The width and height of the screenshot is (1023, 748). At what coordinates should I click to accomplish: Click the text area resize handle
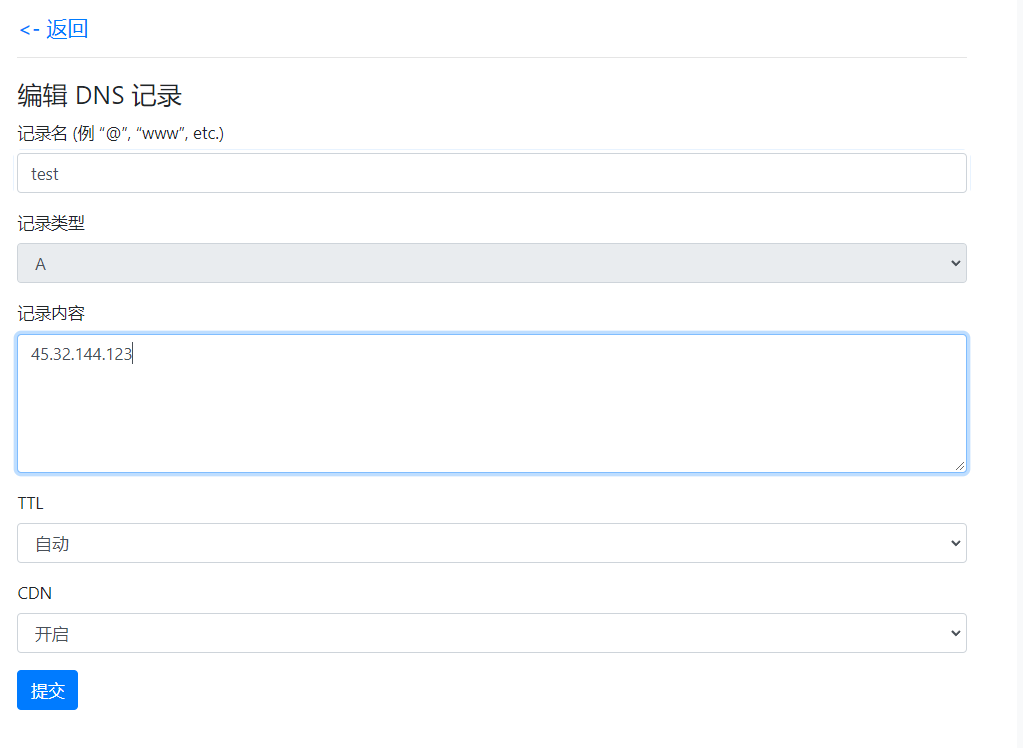coord(960,466)
